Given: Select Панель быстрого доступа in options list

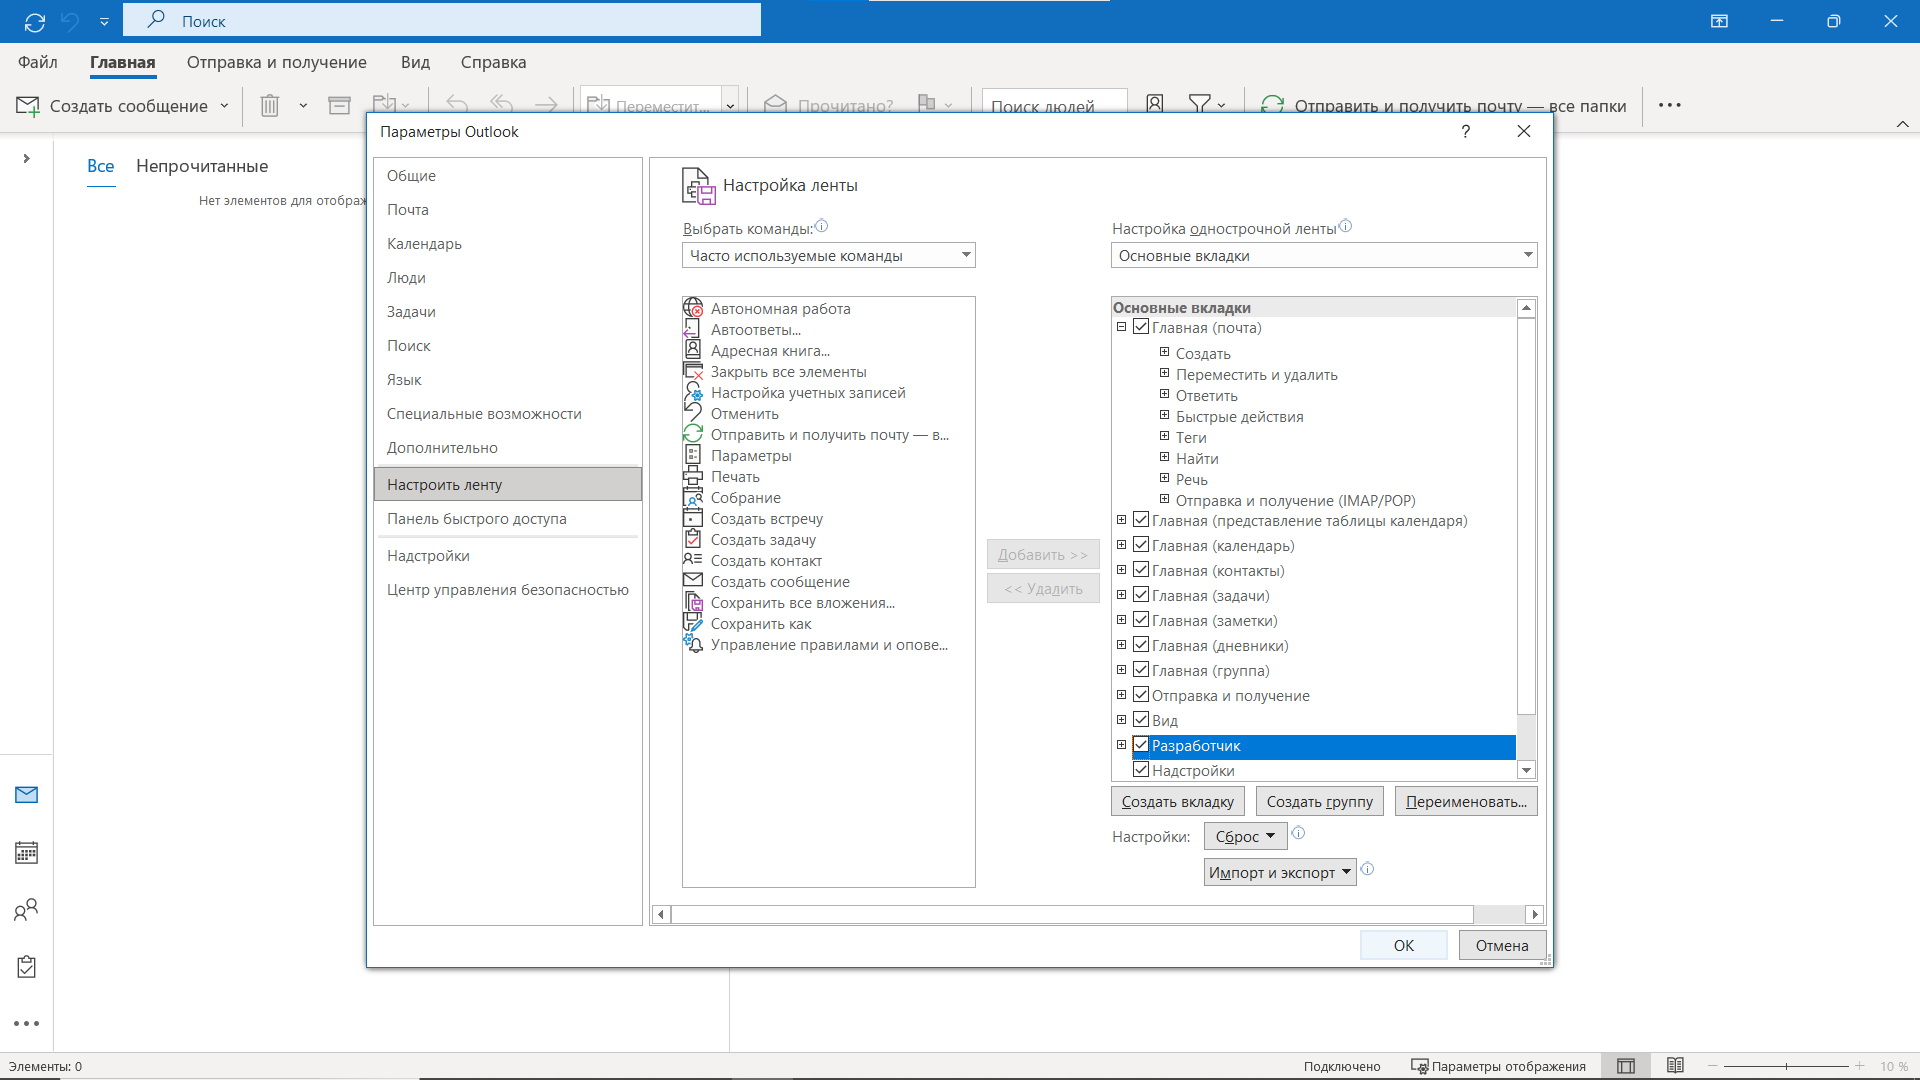Looking at the screenshot, I should [x=477, y=519].
